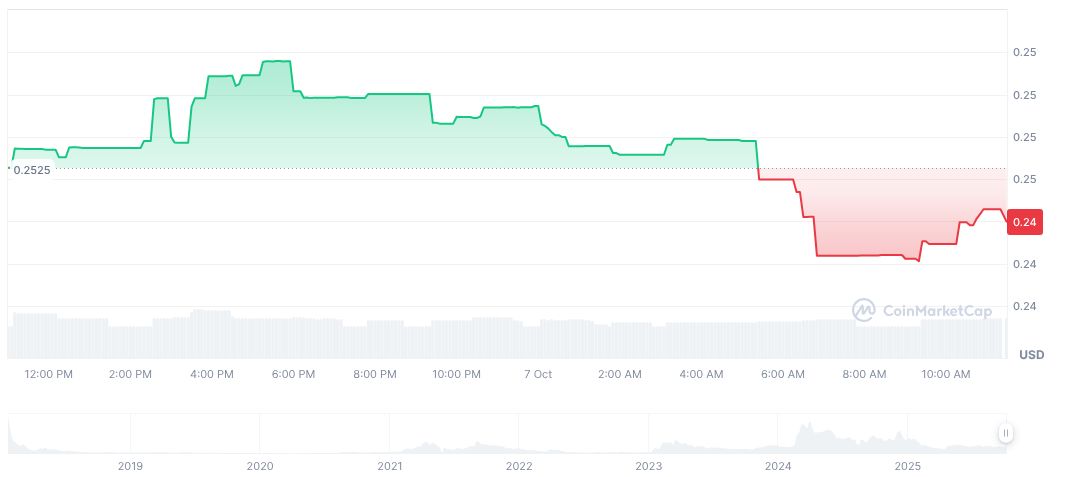Jump to 2020 in the range navigator

[x=260, y=466]
